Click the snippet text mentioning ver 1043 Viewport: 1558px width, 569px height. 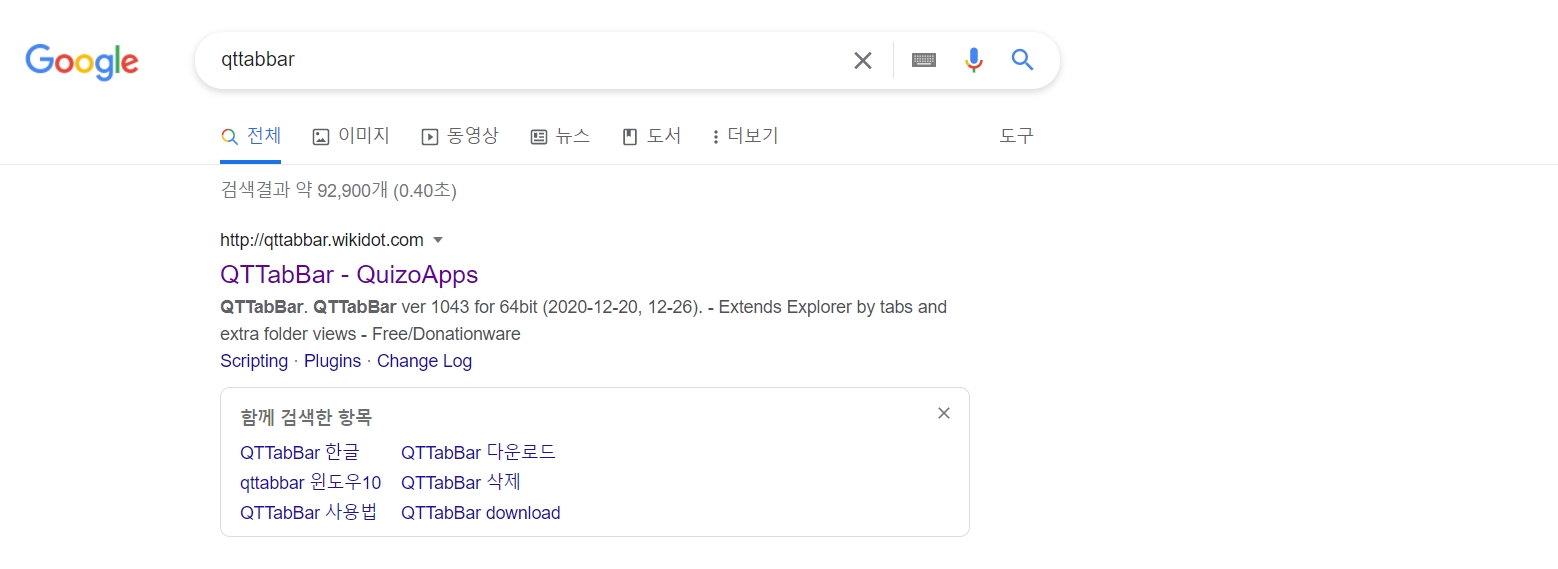tap(583, 320)
